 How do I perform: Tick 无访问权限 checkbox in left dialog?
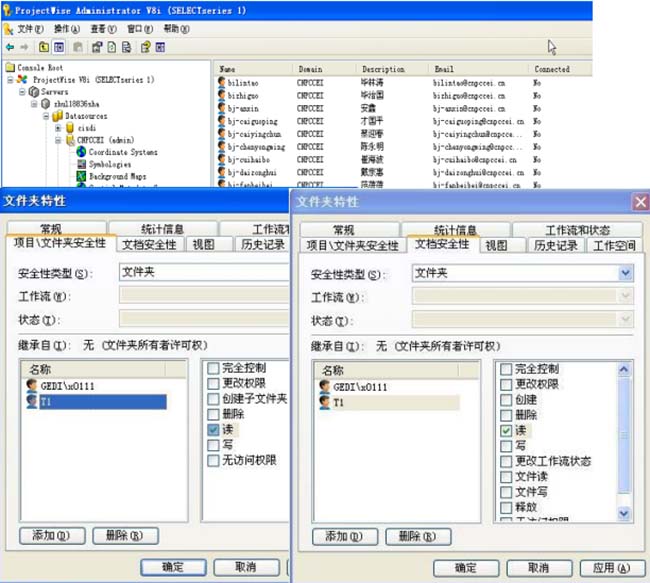(x=213, y=460)
